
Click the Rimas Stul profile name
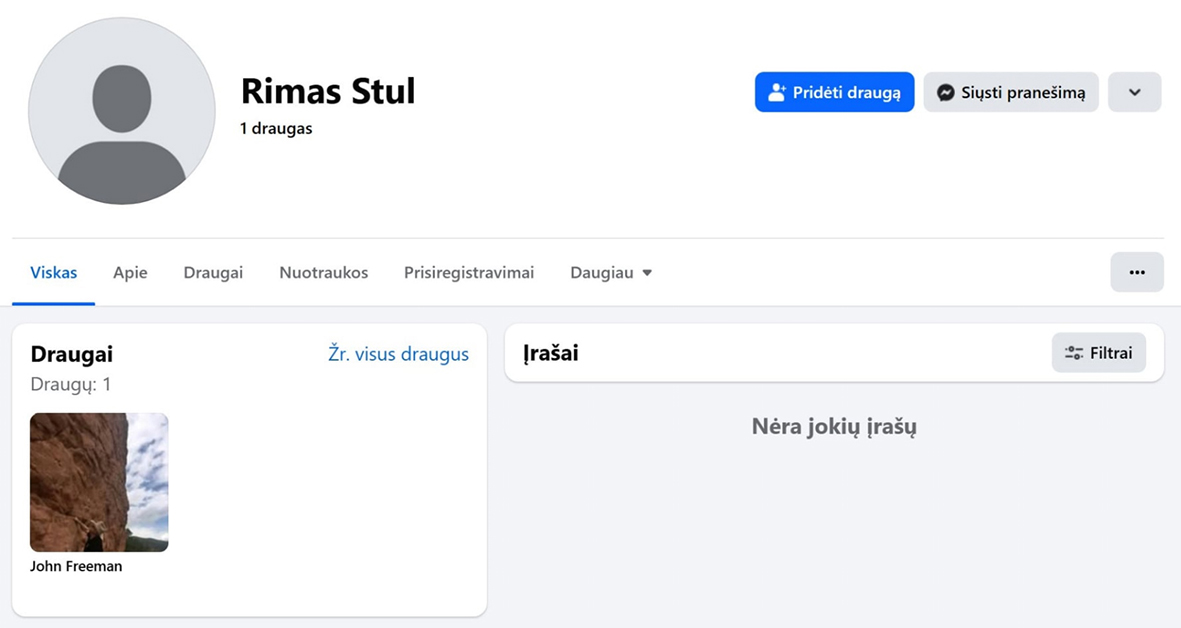tap(328, 91)
